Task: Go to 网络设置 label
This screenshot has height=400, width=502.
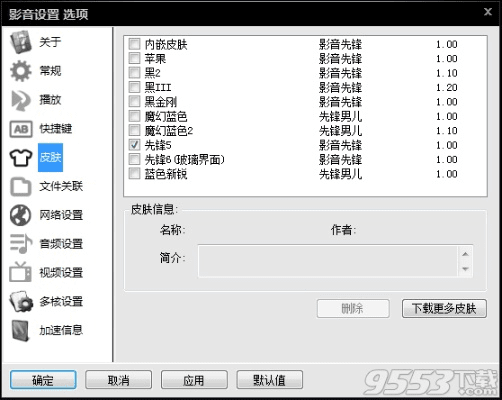Action: pos(61,215)
